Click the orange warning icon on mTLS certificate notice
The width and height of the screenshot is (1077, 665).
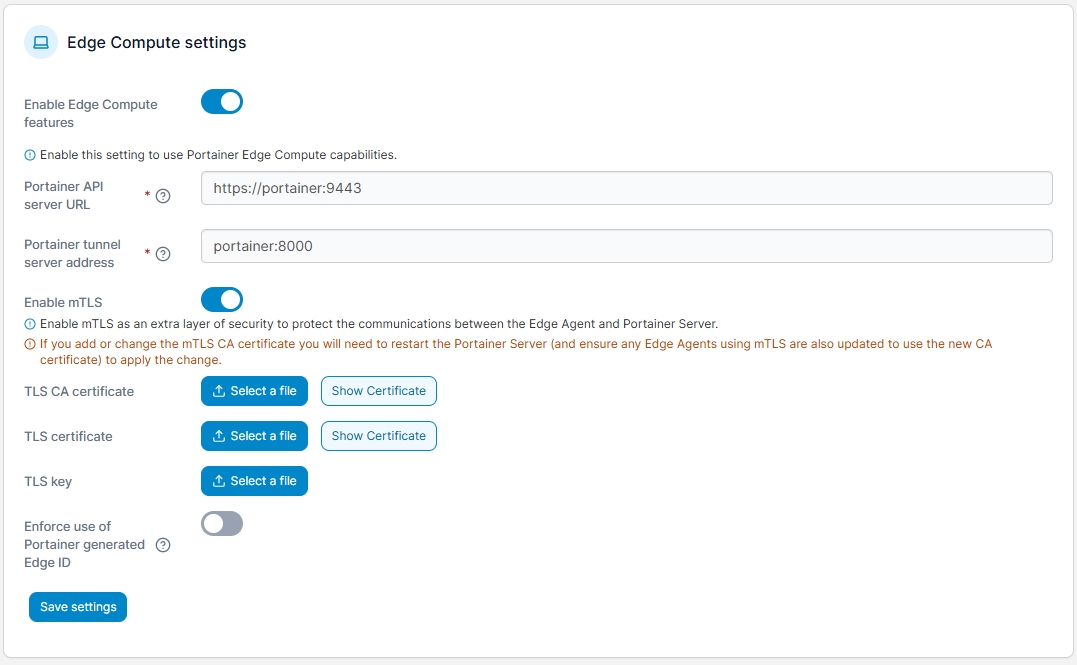(x=30, y=344)
